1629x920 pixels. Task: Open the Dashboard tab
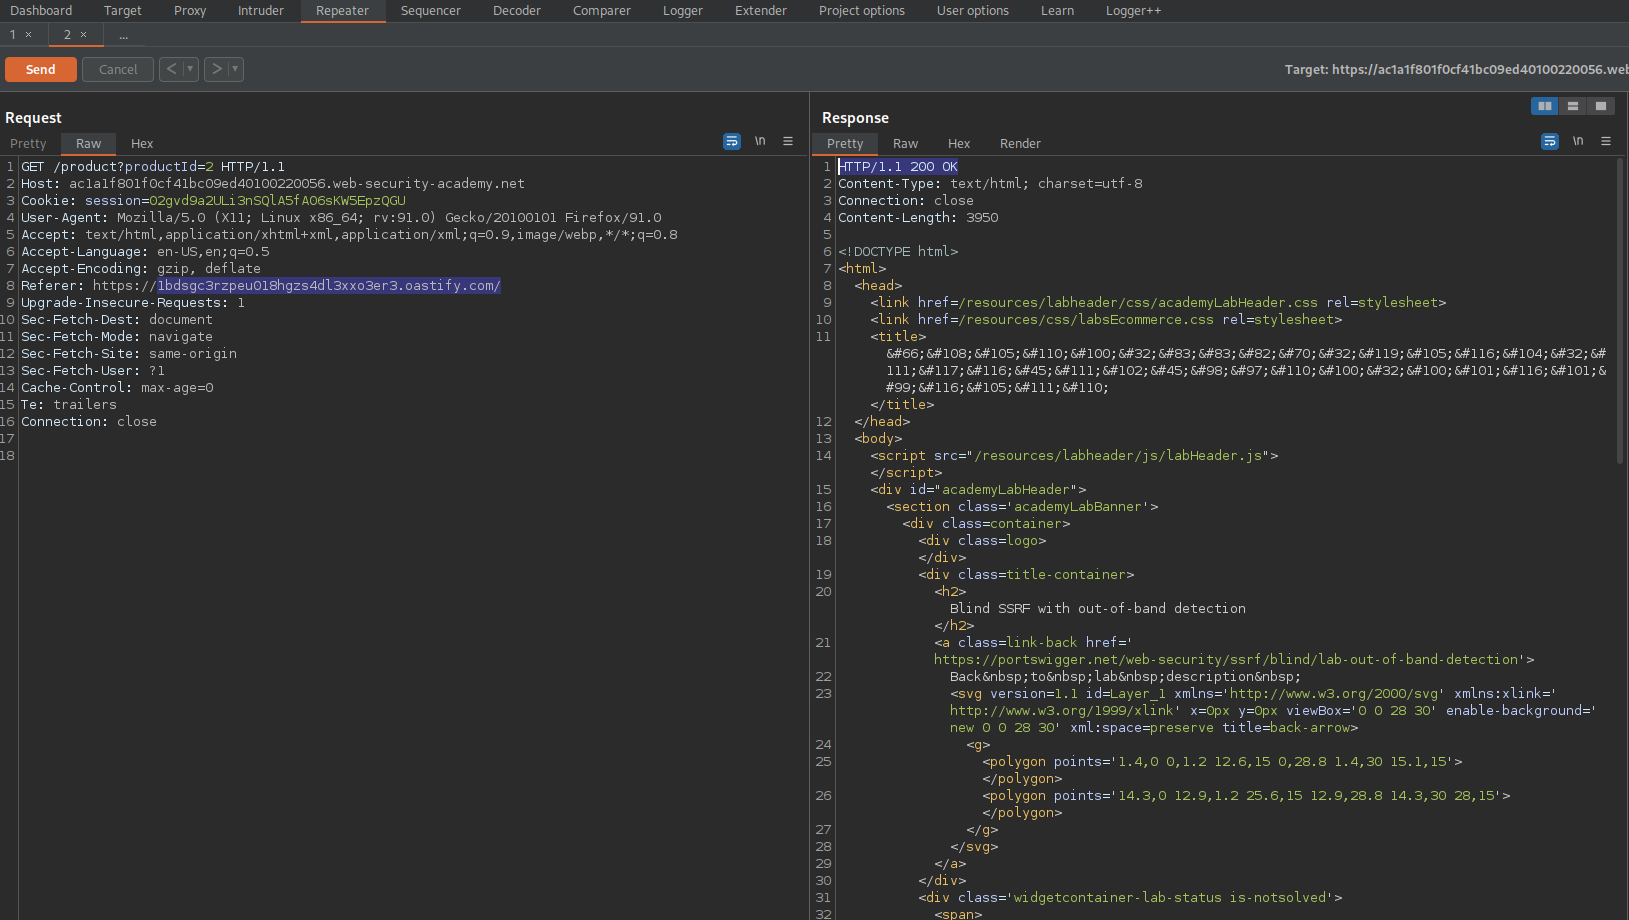pyautogui.click(x=41, y=11)
